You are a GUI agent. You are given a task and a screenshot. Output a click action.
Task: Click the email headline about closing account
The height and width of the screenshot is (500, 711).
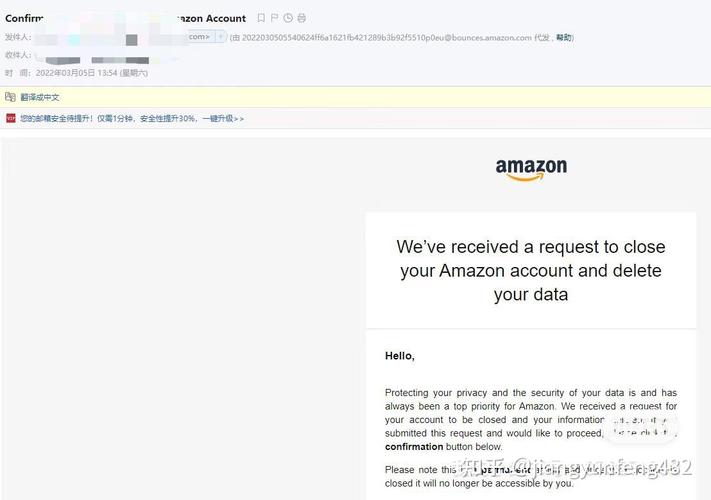point(531,271)
